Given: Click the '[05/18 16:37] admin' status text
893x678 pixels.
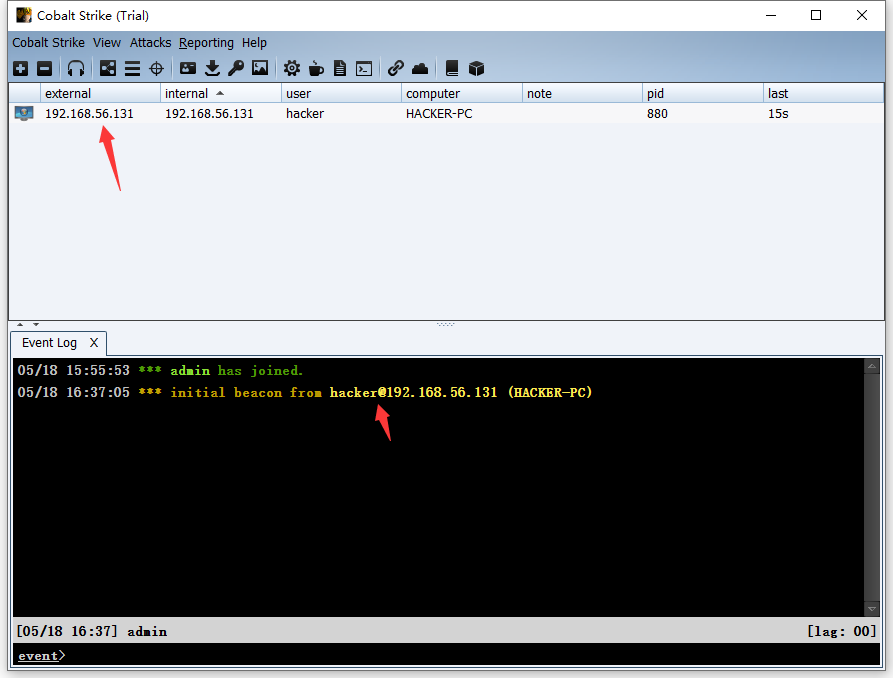Looking at the screenshot, I should click(x=92, y=631).
